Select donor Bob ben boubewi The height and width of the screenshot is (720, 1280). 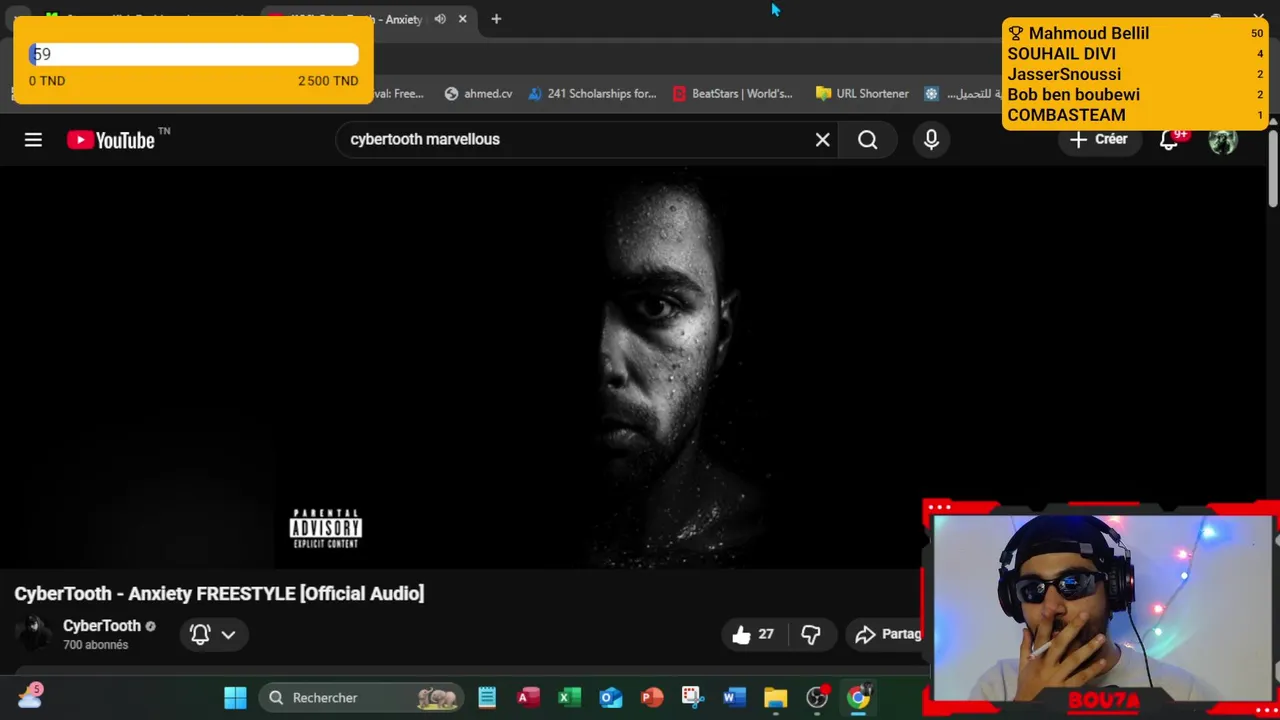pos(1073,95)
